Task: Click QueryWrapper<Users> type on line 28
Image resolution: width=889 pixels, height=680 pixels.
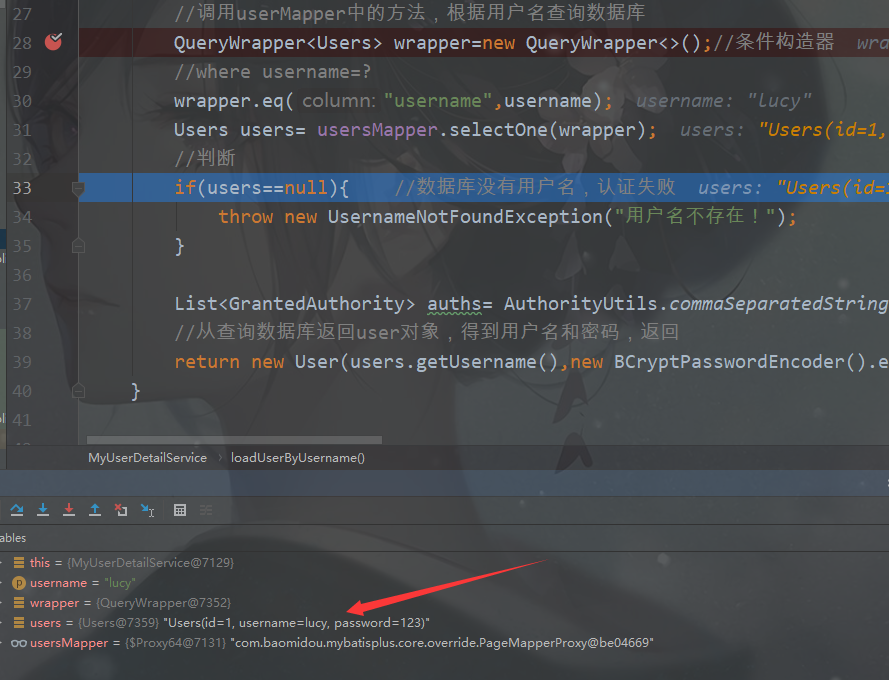Action: pos(278,43)
